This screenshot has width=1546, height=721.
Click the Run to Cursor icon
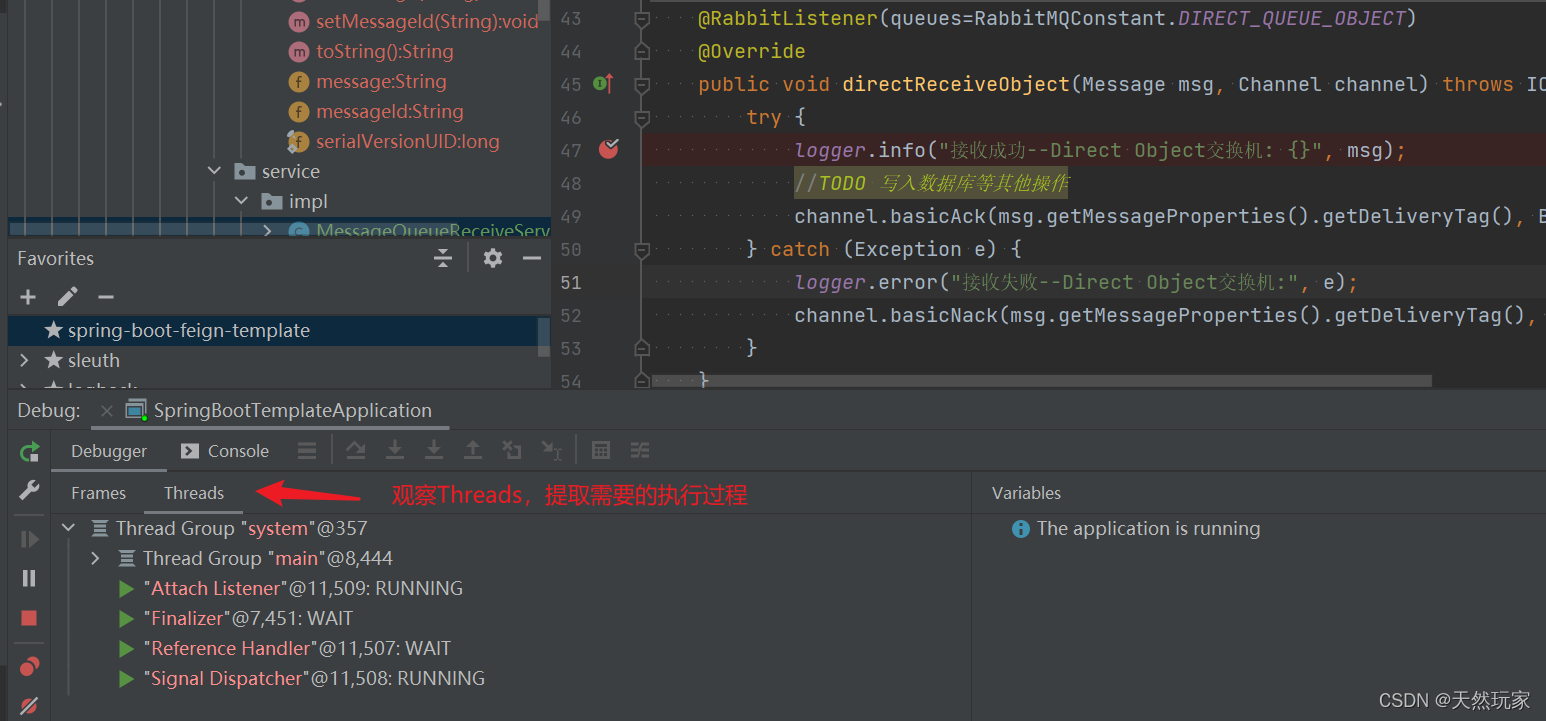(x=551, y=451)
